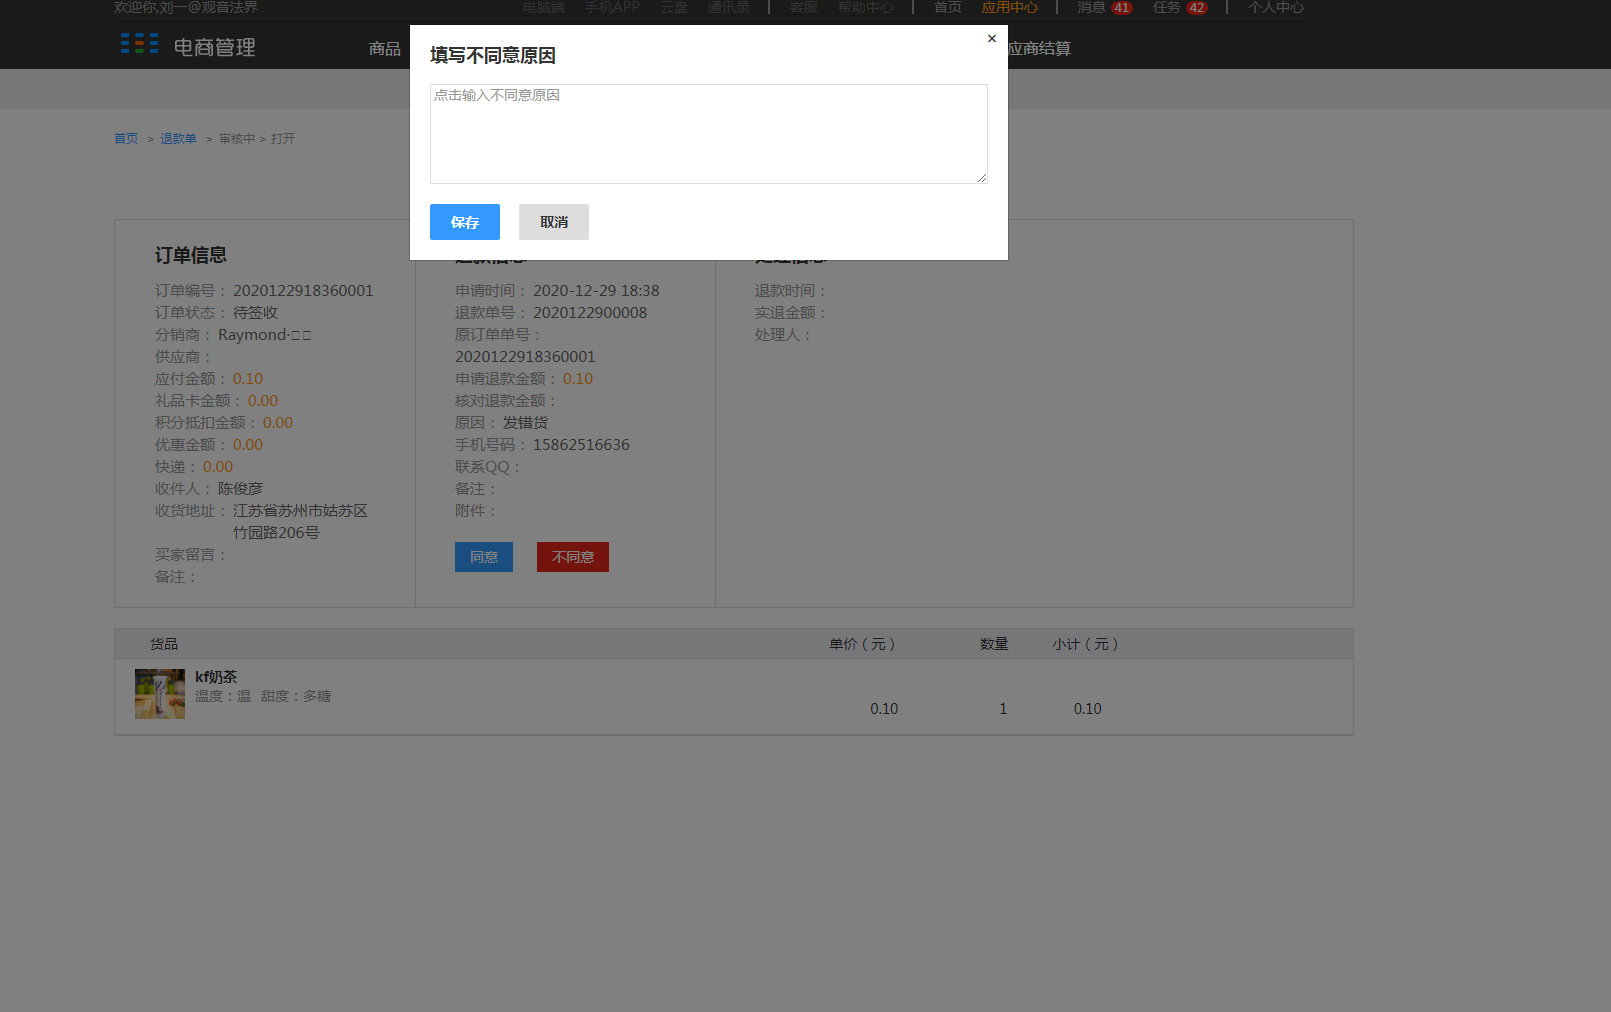Click the 货品 column header
Image resolution: width=1611 pixels, height=1012 pixels.
[164, 644]
